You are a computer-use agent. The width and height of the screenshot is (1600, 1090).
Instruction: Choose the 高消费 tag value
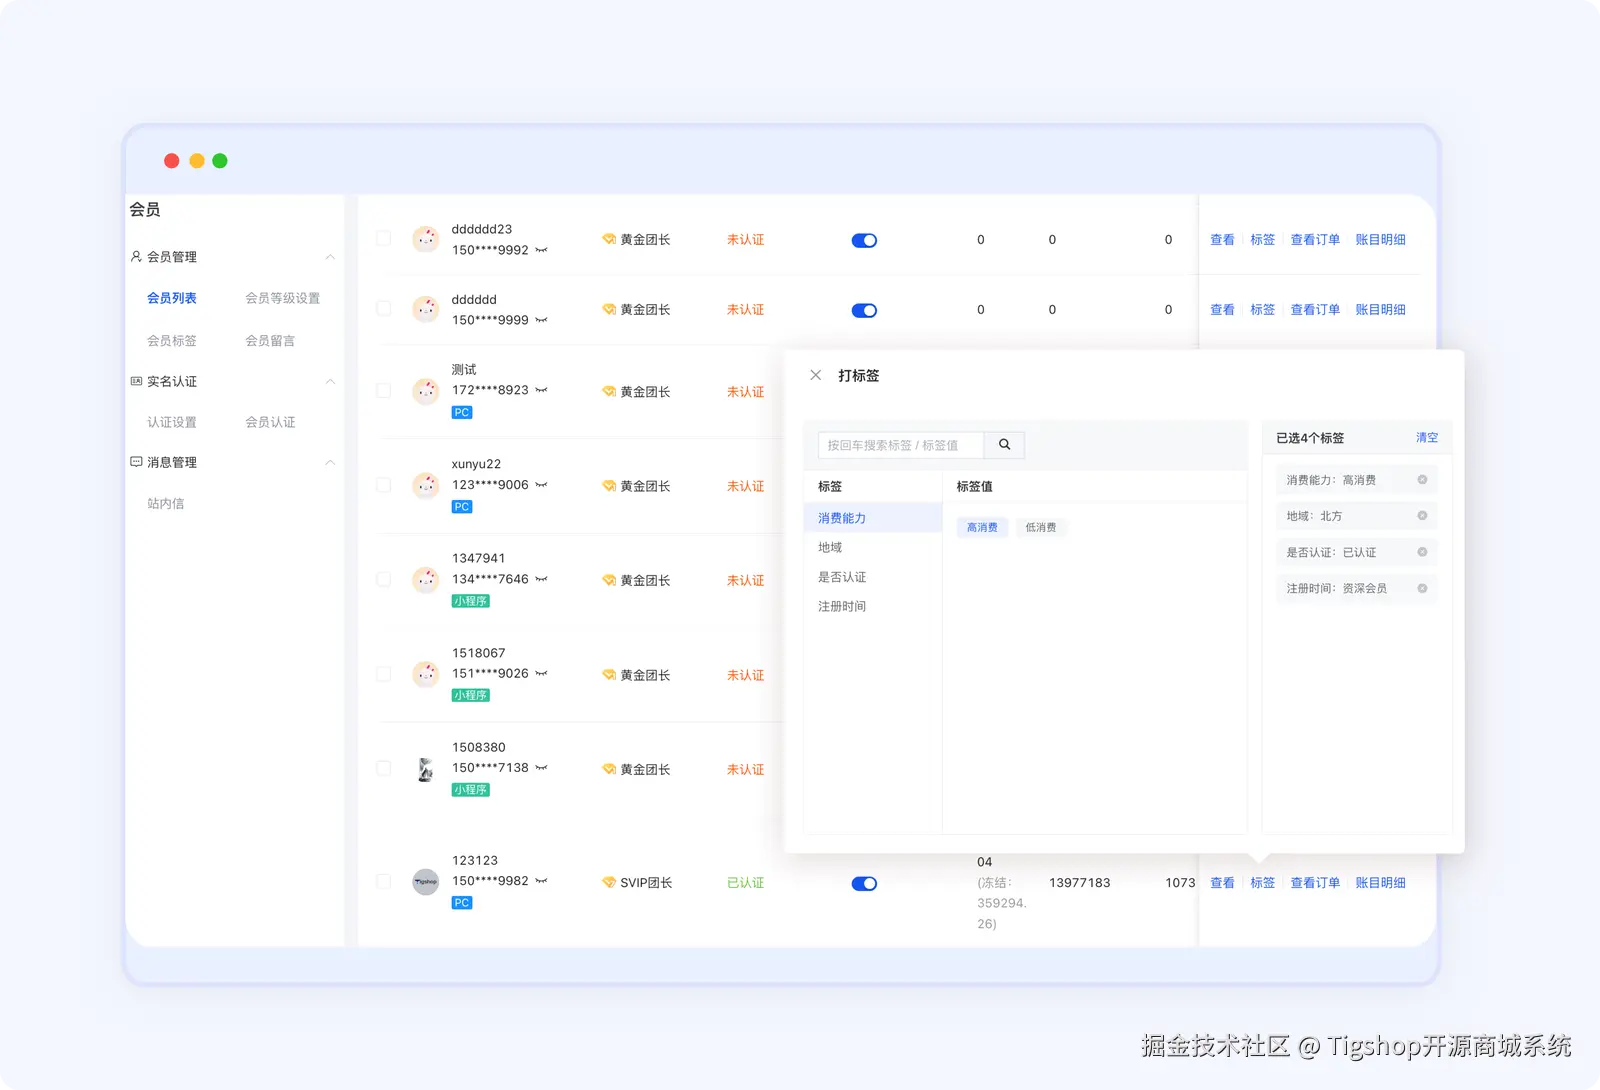point(982,527)
